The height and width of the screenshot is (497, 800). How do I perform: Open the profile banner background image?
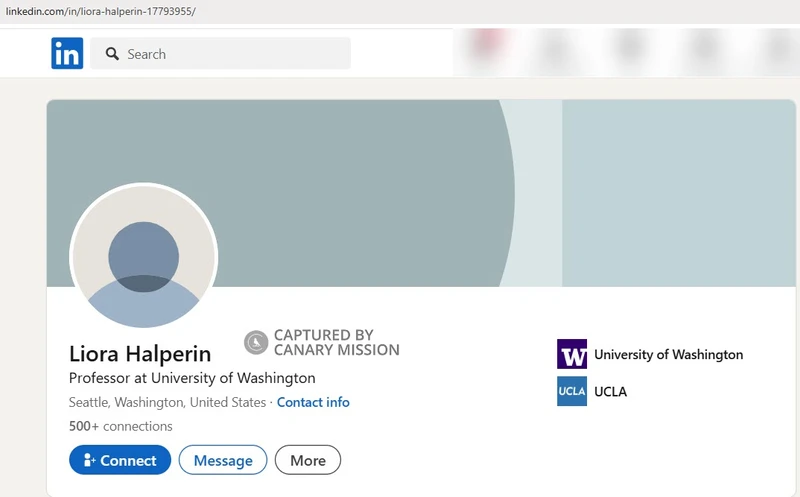[x=421, y=193]
